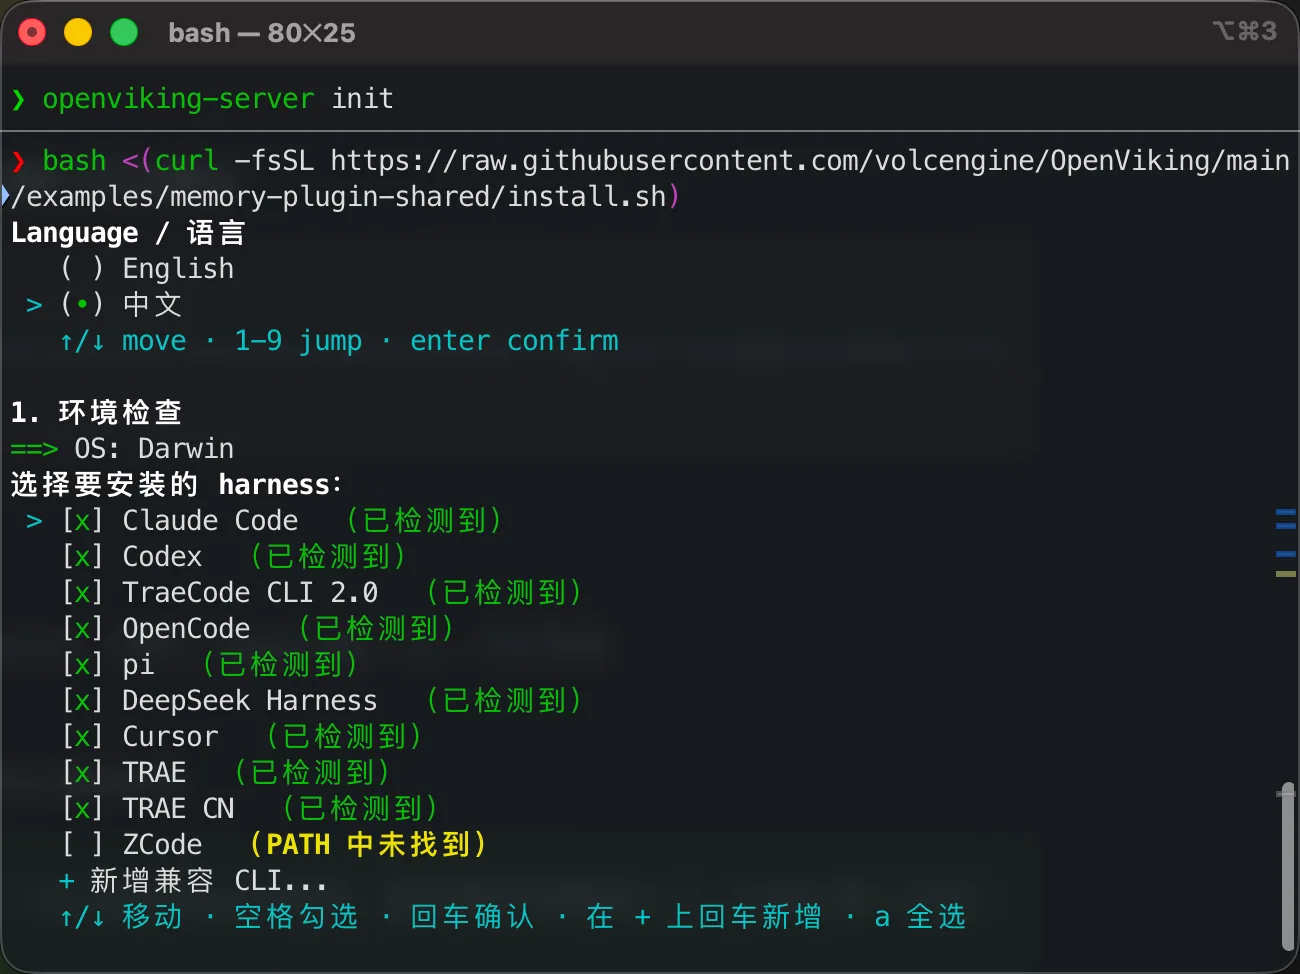Click the '↑/↓ move' hint text
The height and width of the screenshot is (974, 1300).
pyautogui.click(x=122, y=341)
